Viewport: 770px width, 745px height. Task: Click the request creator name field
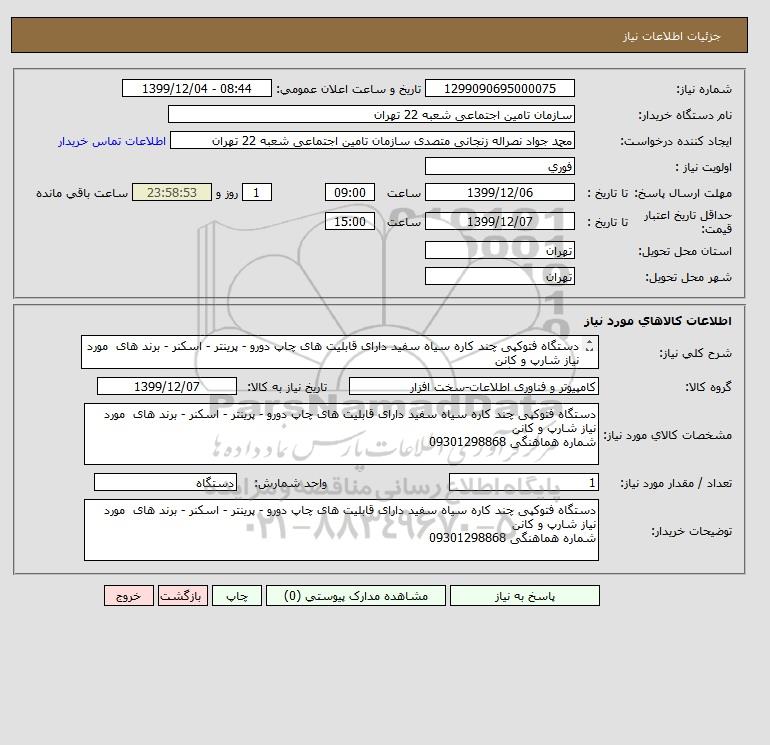(x=372, y=140)
